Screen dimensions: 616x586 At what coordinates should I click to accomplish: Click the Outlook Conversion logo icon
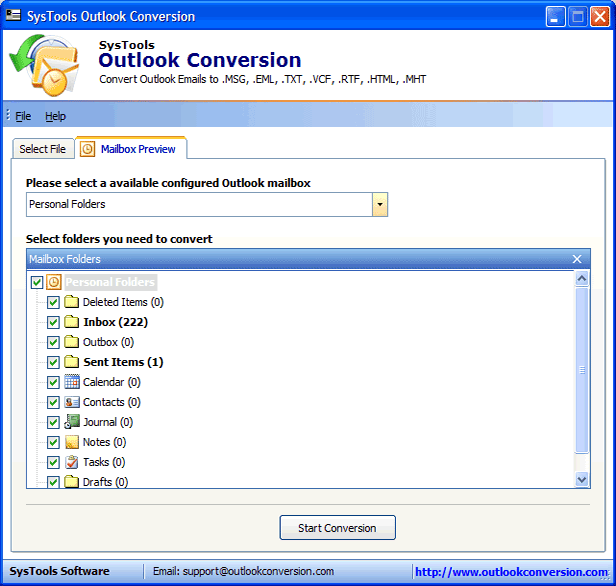[44, 65]
